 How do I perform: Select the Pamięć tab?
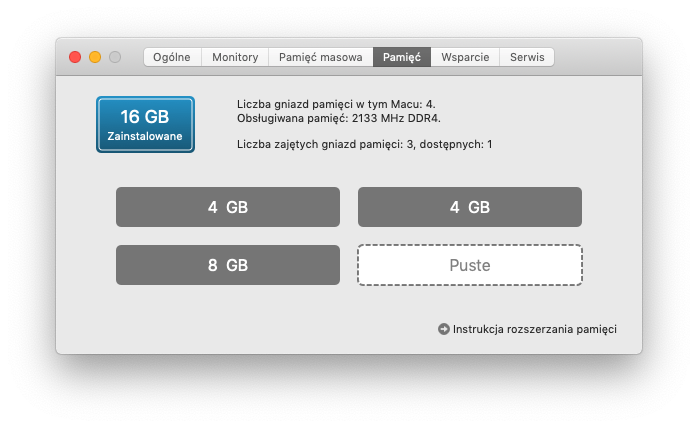(x=402, y=57)
